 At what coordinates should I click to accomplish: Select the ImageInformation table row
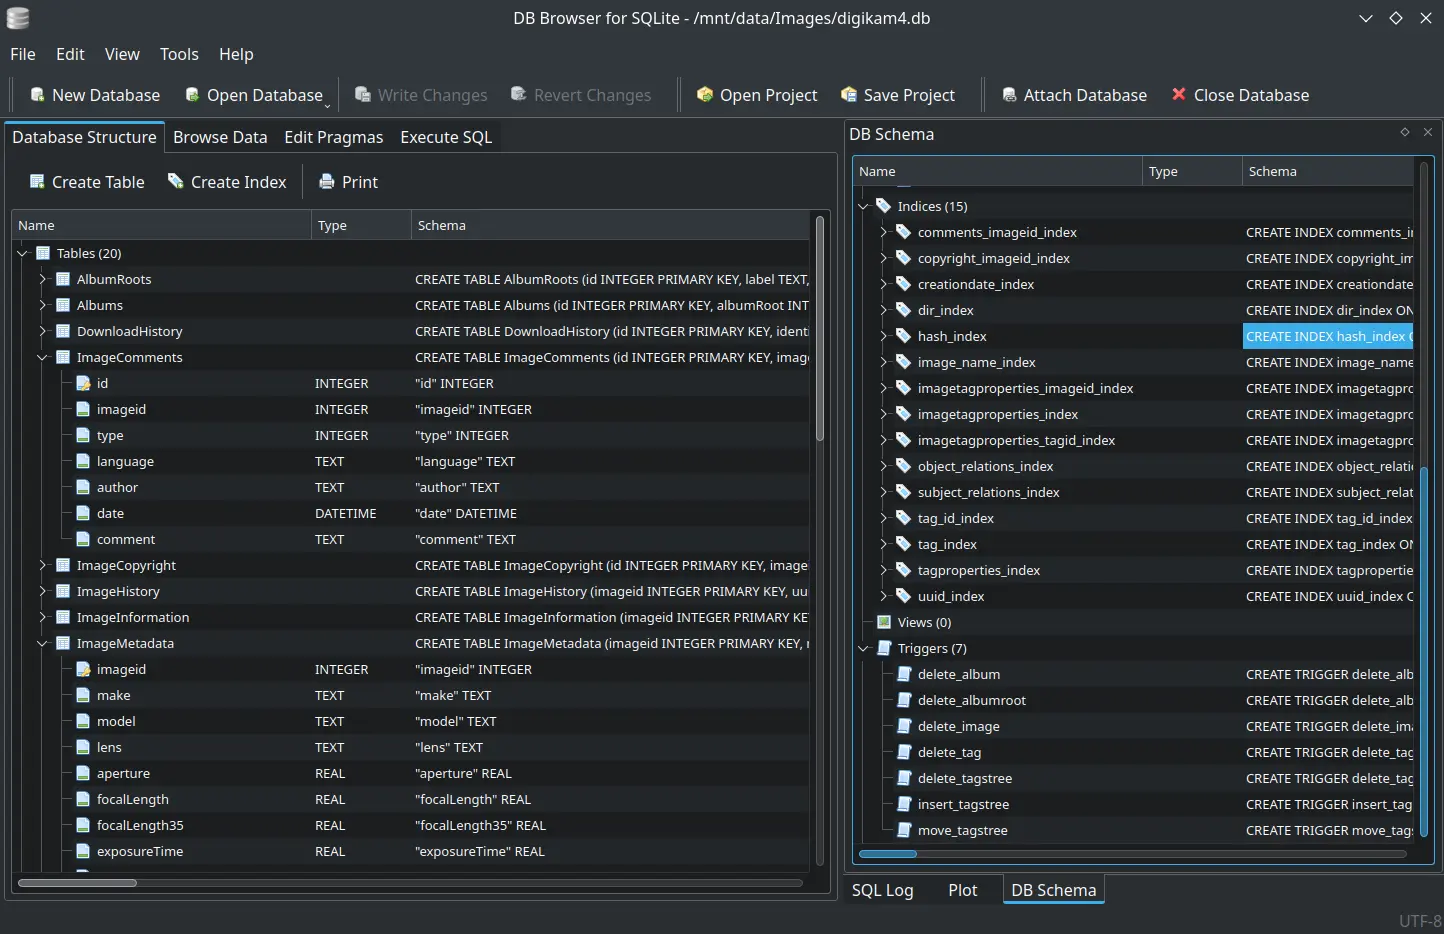[x=412, y=617]
